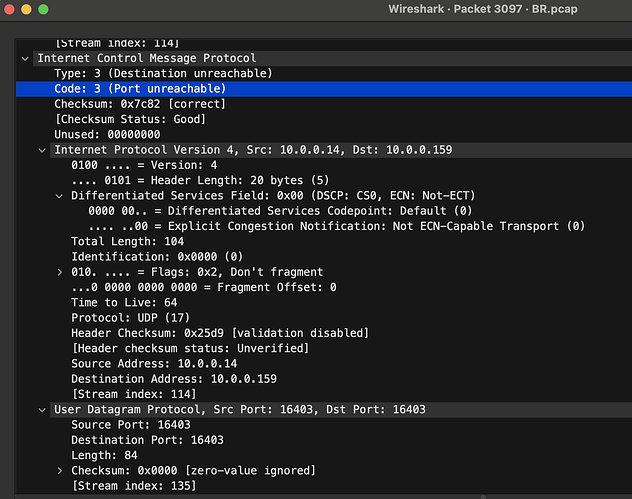This screenshot has width=632, height=499.
Task: Expand the UDP Checksum 0x0000 node
Action: click(x=59, y=471)
